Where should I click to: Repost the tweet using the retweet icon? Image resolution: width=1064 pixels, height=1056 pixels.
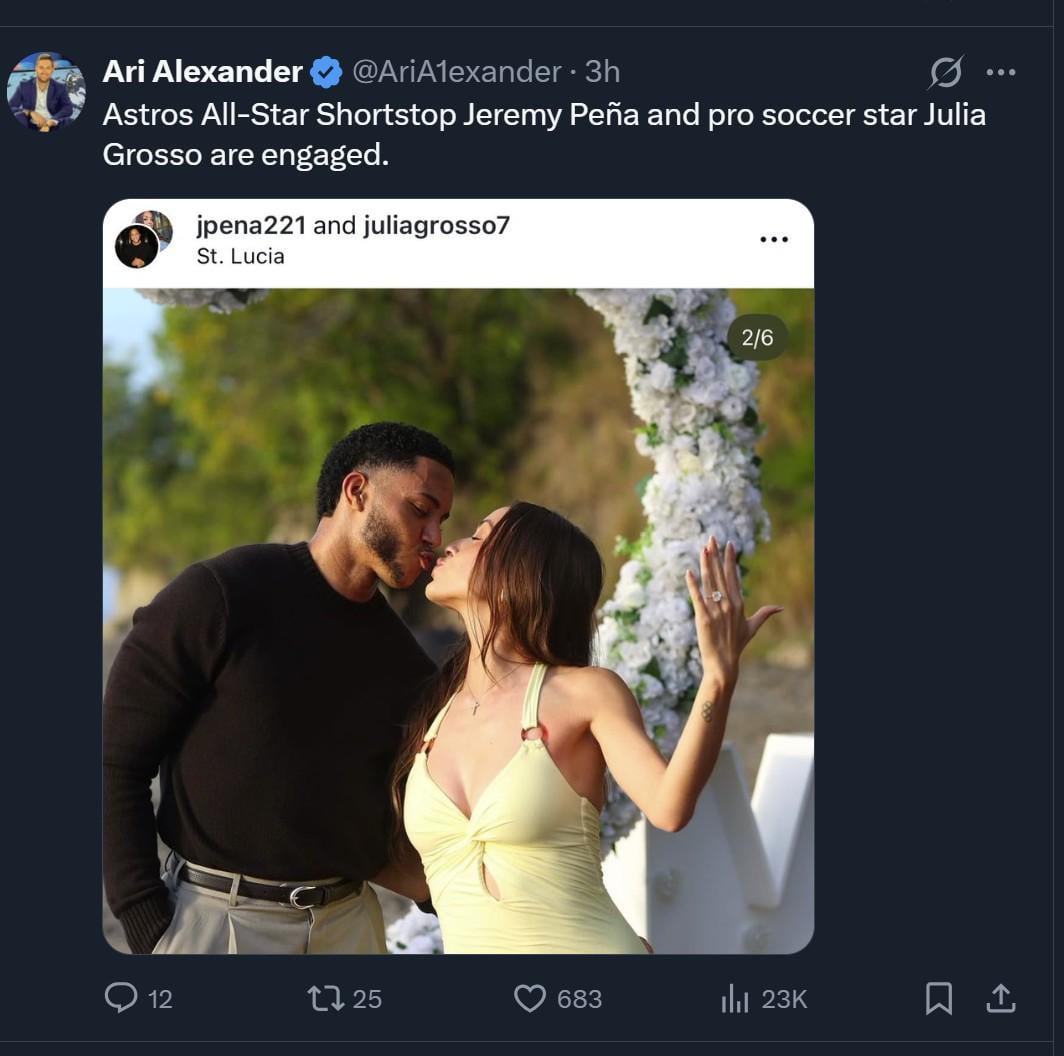coord(325,997)
